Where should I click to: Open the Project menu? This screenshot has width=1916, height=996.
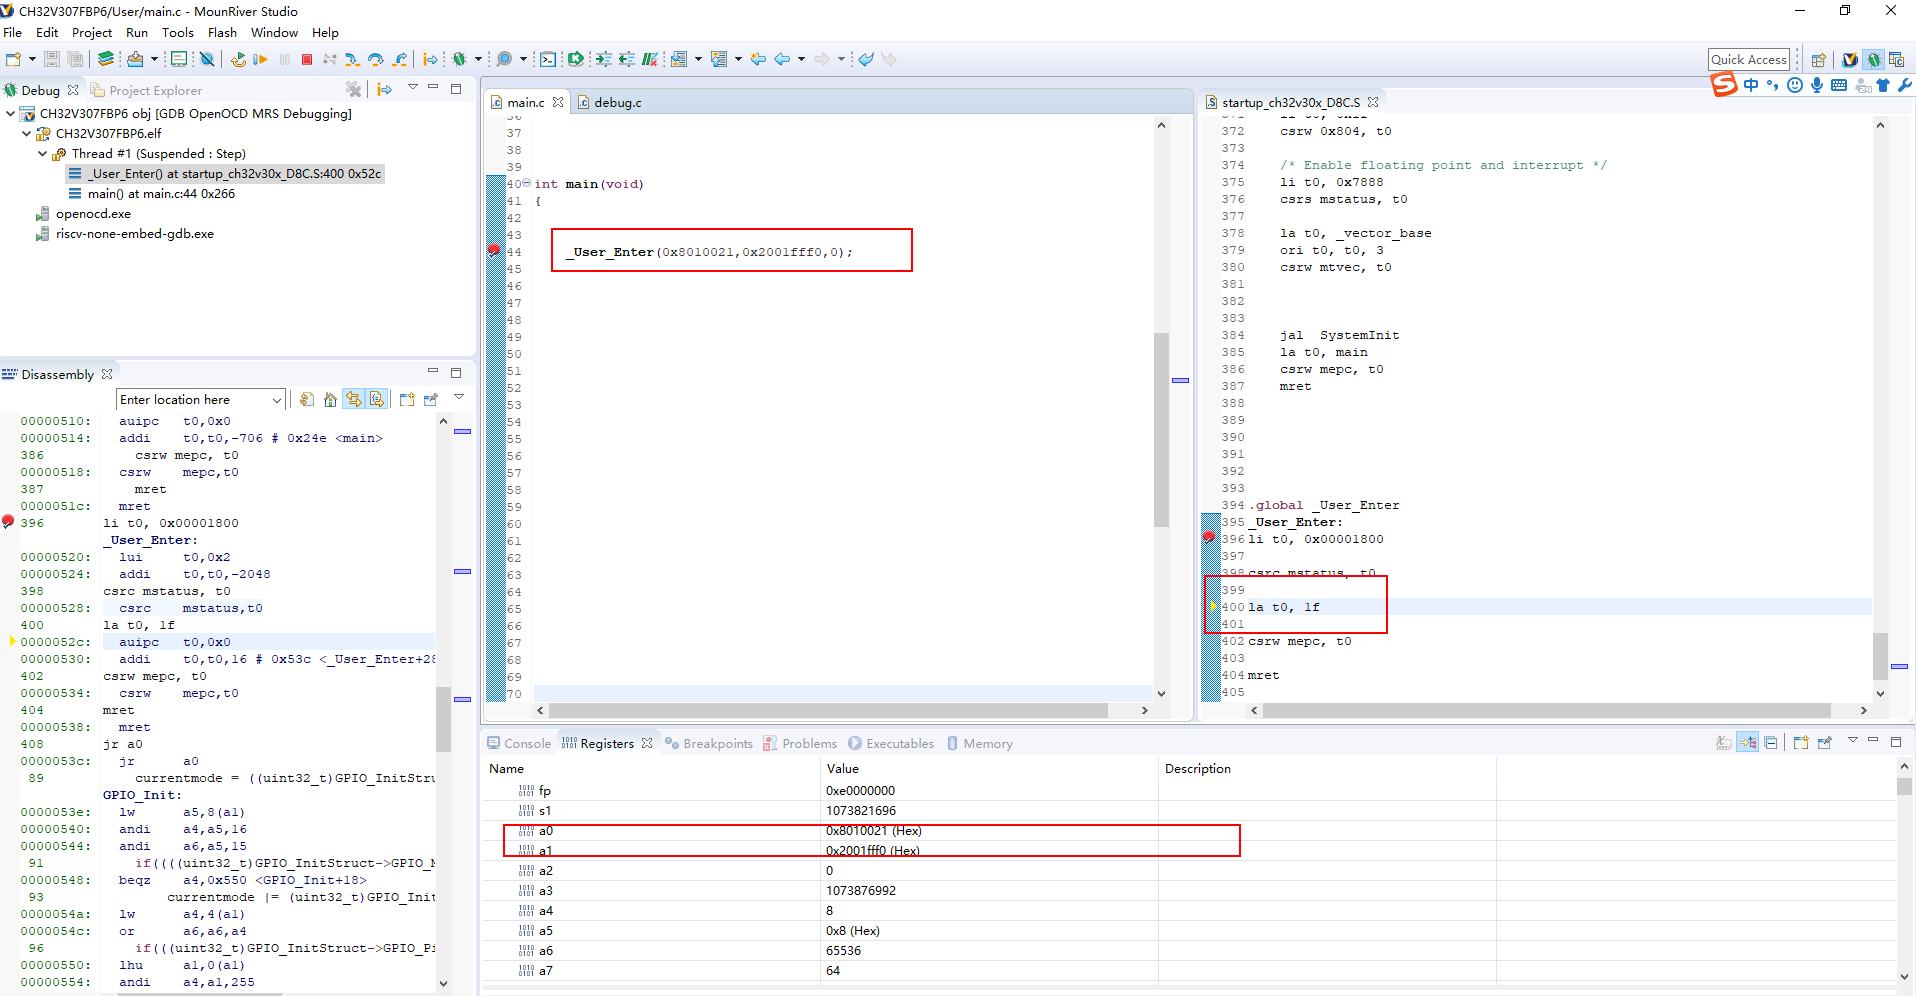tap(92, 32)
